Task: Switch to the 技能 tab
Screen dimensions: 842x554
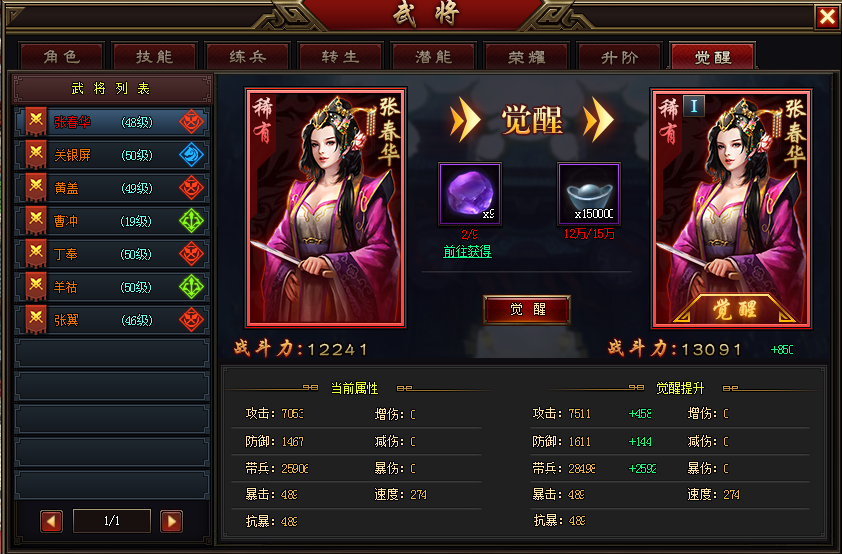Action: click(154, 56)
